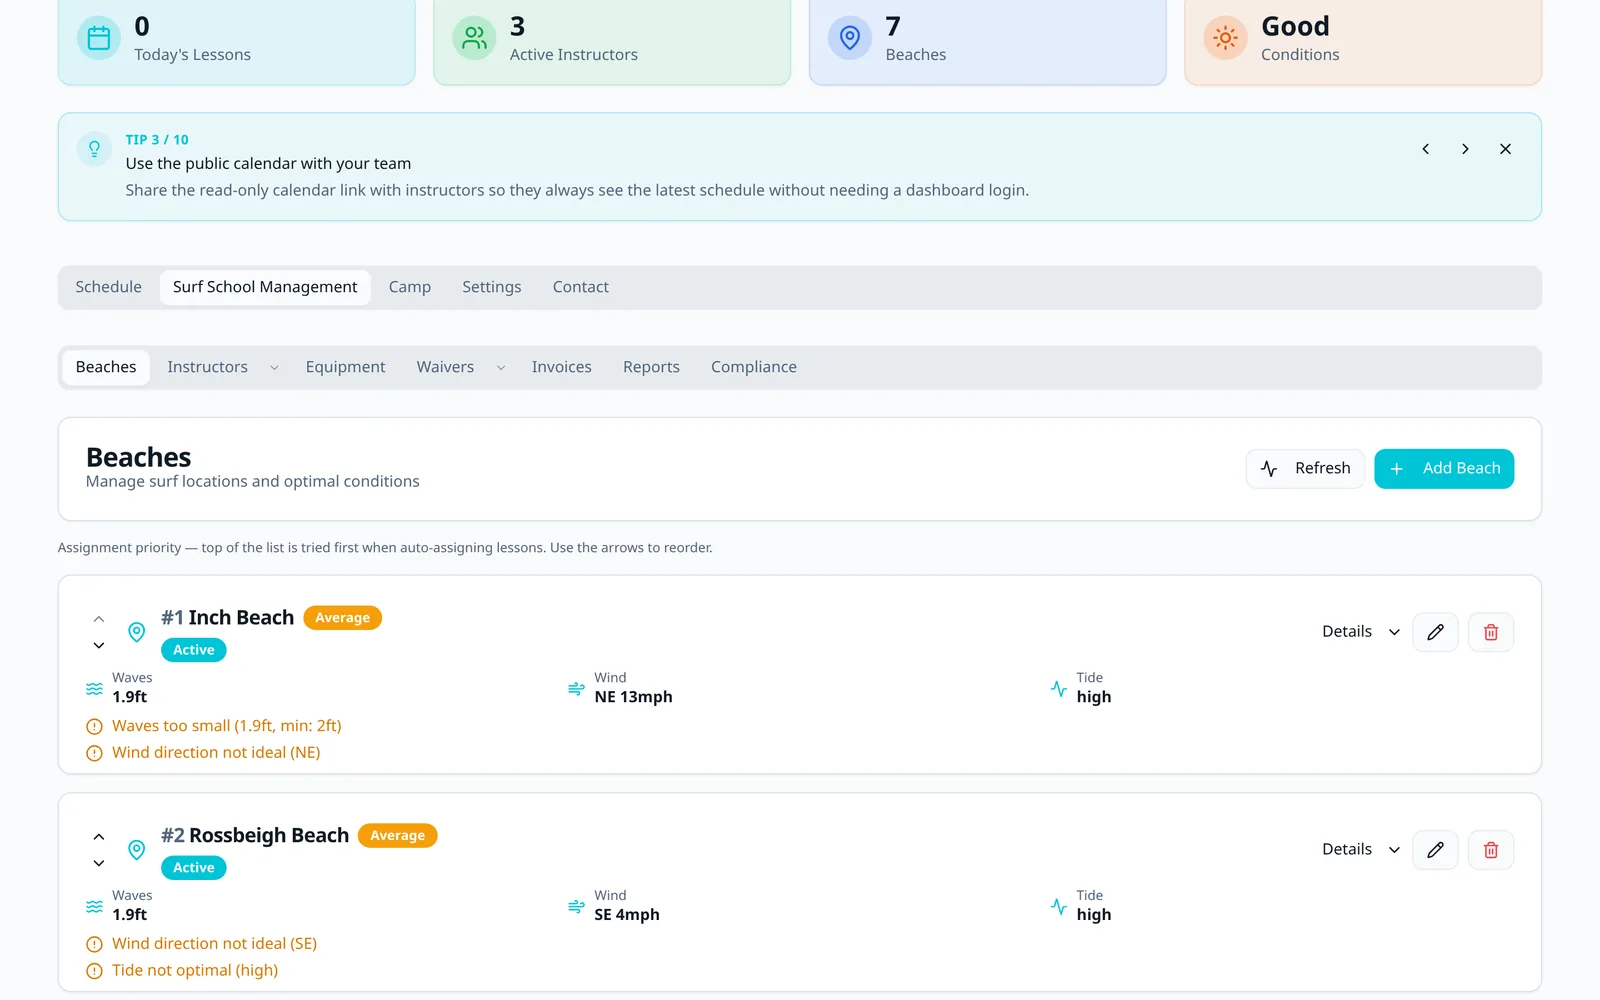The width and height of the screenshot is (1600, 1000).
Task: Edit Rossbeigh Beach with pencil icon
Action: point(1435,850)
